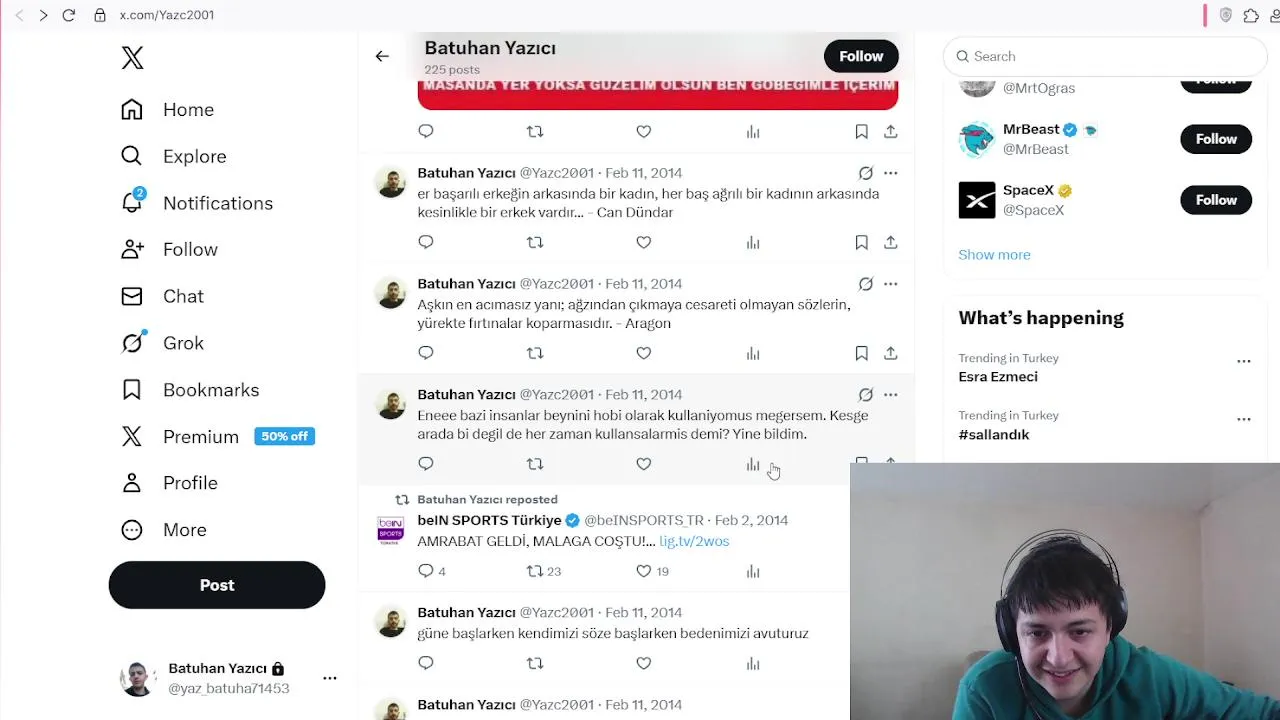
Task: View analytics of the beIN SPORTS post
Action: [x=753, y=571]
